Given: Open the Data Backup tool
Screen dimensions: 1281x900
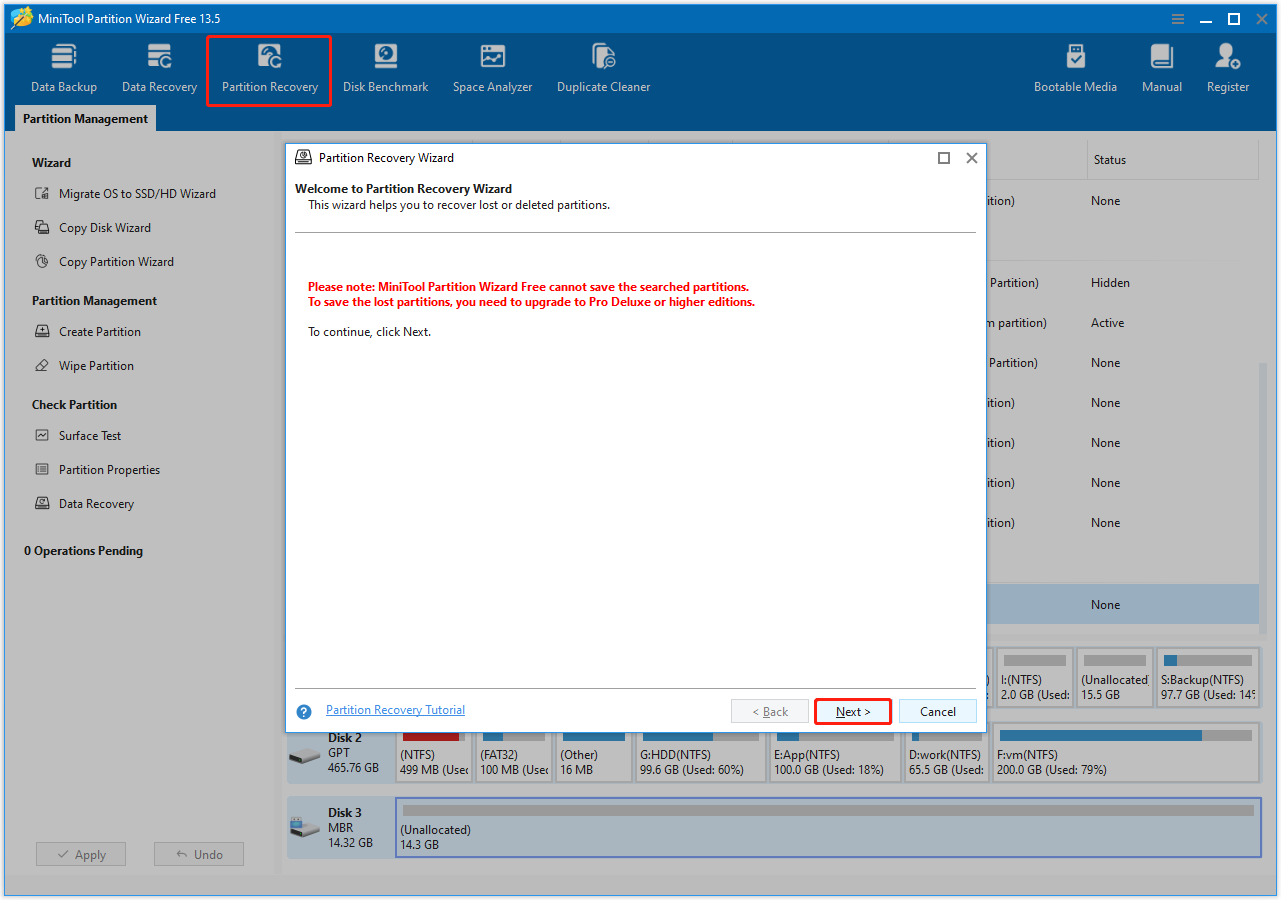Looking at the screenshot, I should pos(63,66).
